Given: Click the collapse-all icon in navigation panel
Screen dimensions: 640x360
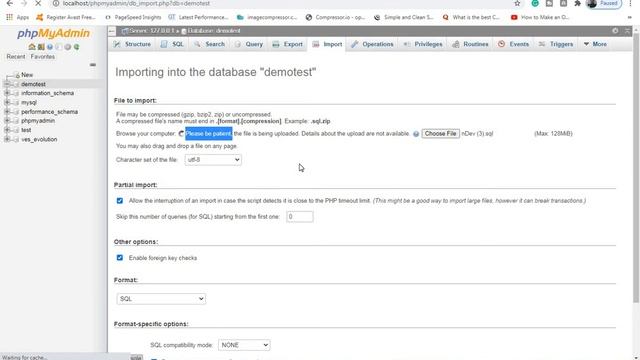Looking at the screenshot, I should pos(93,65).
